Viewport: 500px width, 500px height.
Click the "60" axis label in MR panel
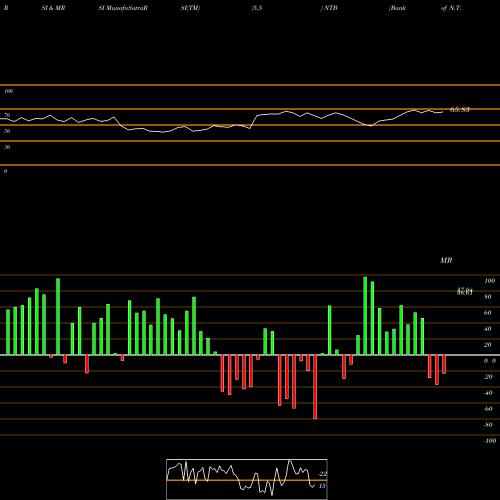click(488, 313)
